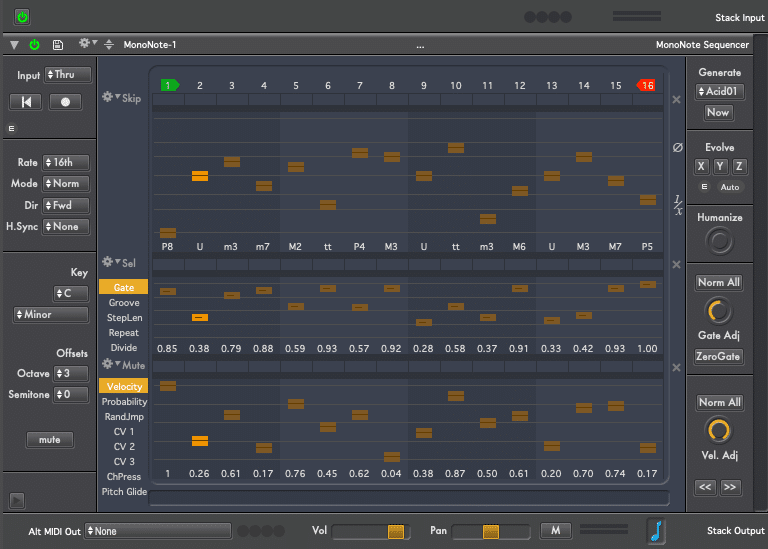Viewport: 768px width, 549px height.
Task: Click the up/down preset stepper arrows
Action: click(109, 45)
